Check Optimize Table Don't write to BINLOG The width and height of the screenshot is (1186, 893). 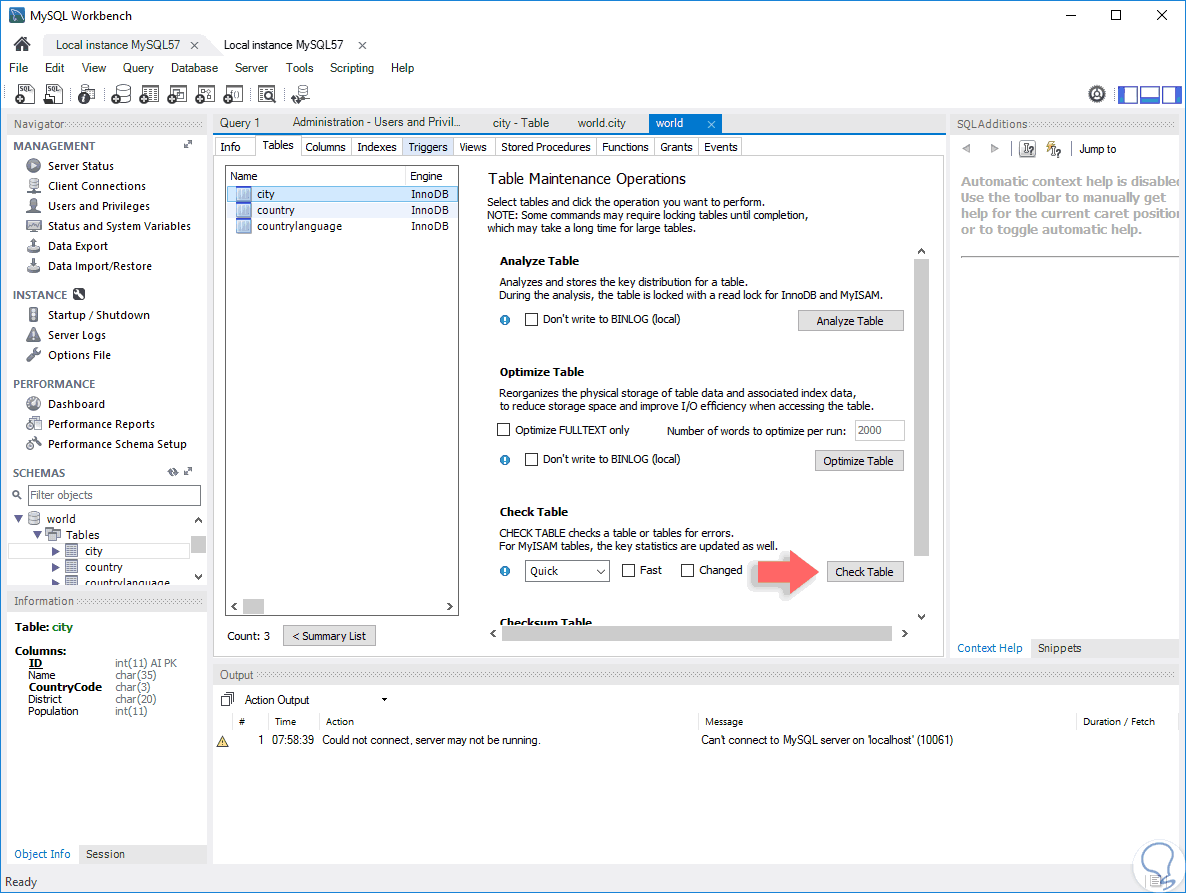click(532, 460)
